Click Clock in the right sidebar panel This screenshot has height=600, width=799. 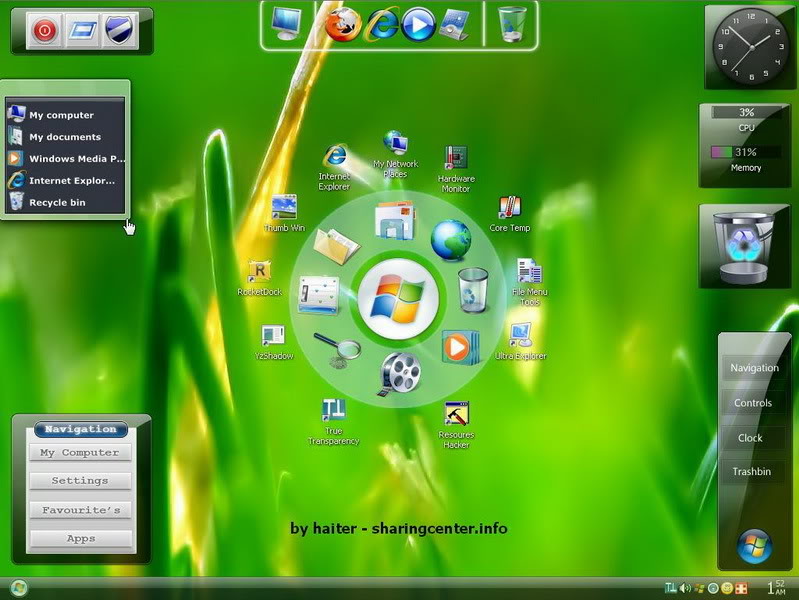751,438
